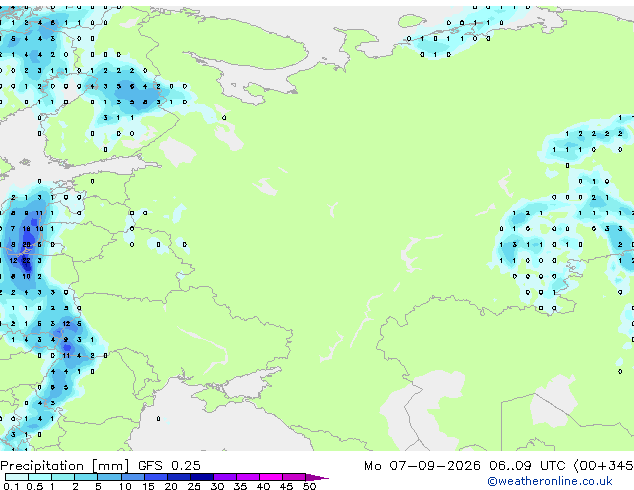Click the 'GFS 0.25' model label
634x490 pixels.
coord(169,466)
